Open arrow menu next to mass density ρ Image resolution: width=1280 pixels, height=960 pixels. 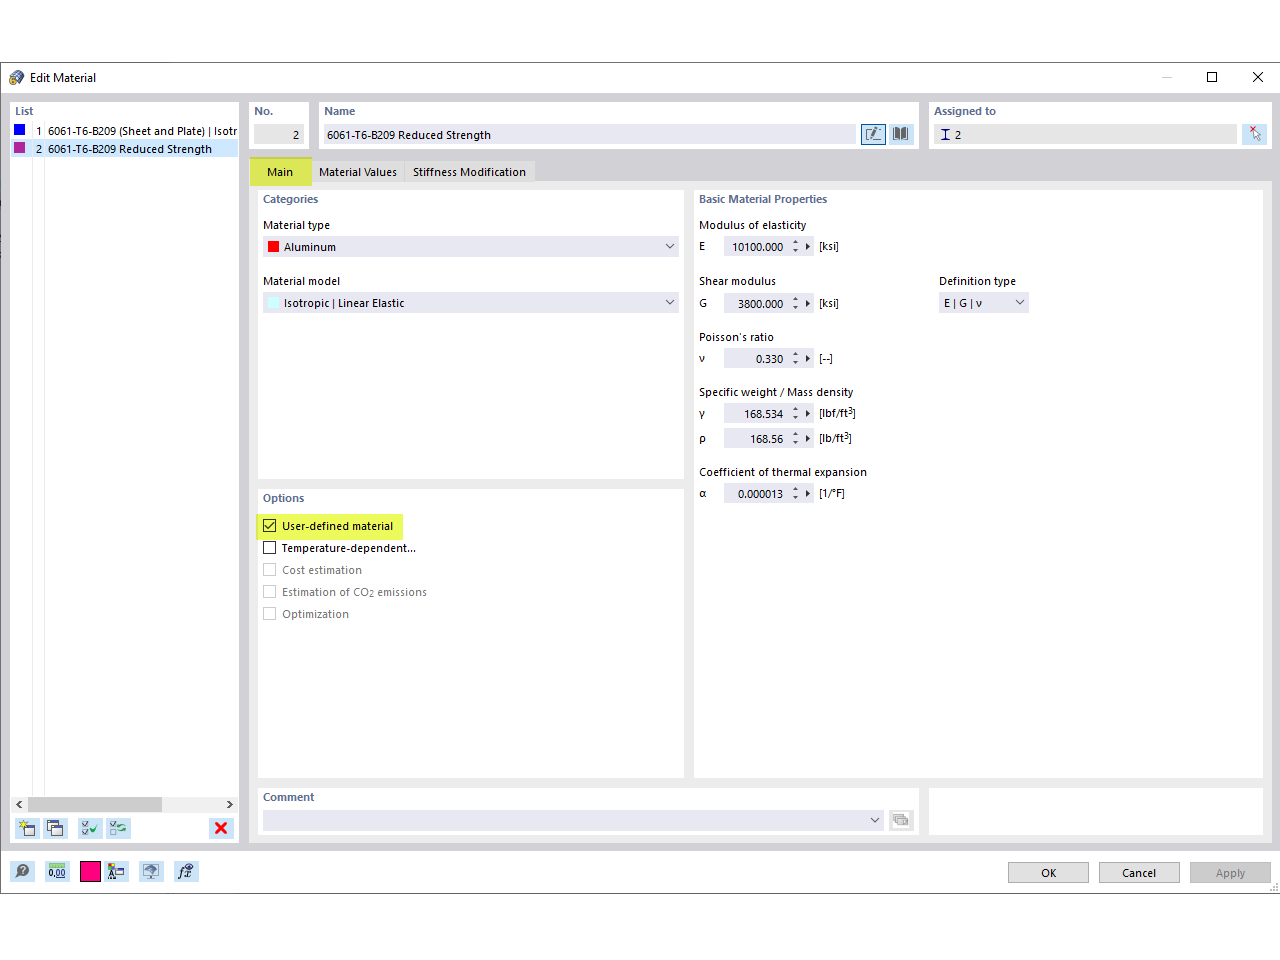coord(808,439)
